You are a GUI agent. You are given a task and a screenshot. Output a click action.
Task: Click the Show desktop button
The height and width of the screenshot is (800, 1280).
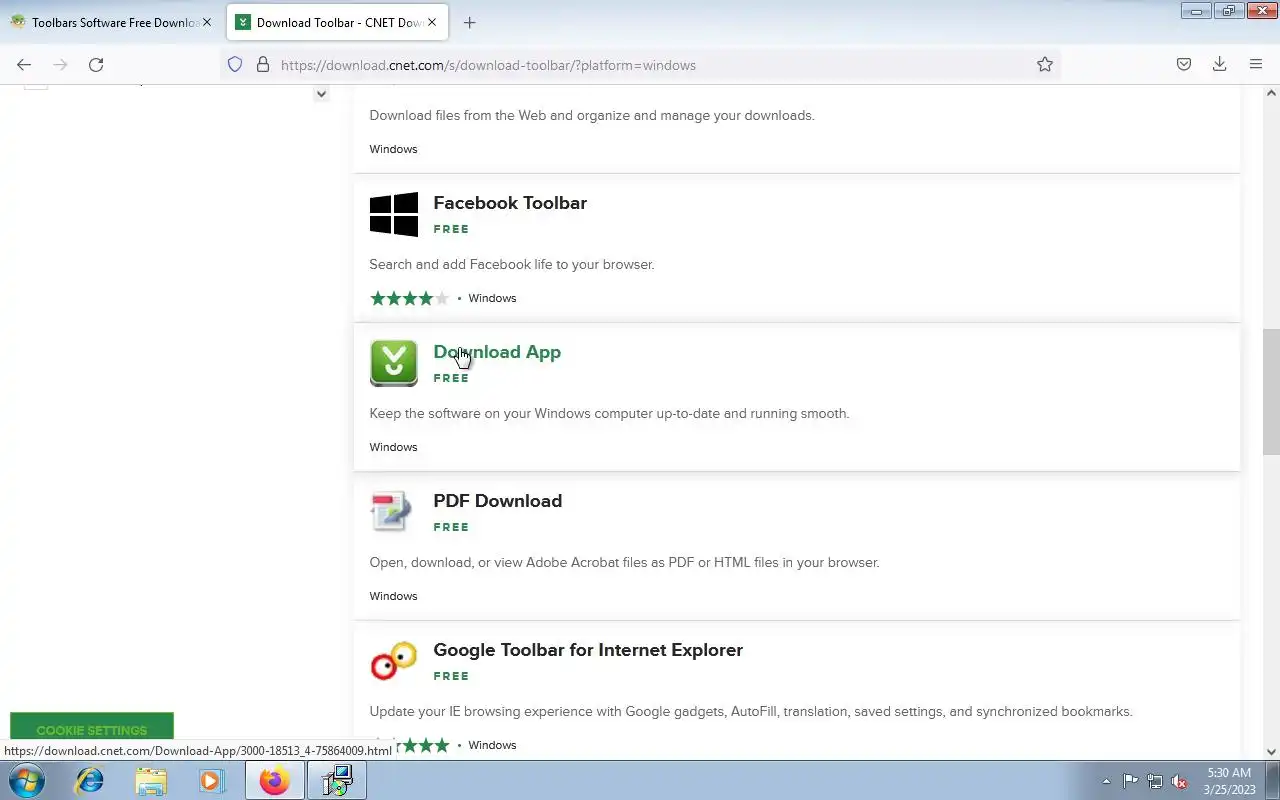[x=1273, y=781]
